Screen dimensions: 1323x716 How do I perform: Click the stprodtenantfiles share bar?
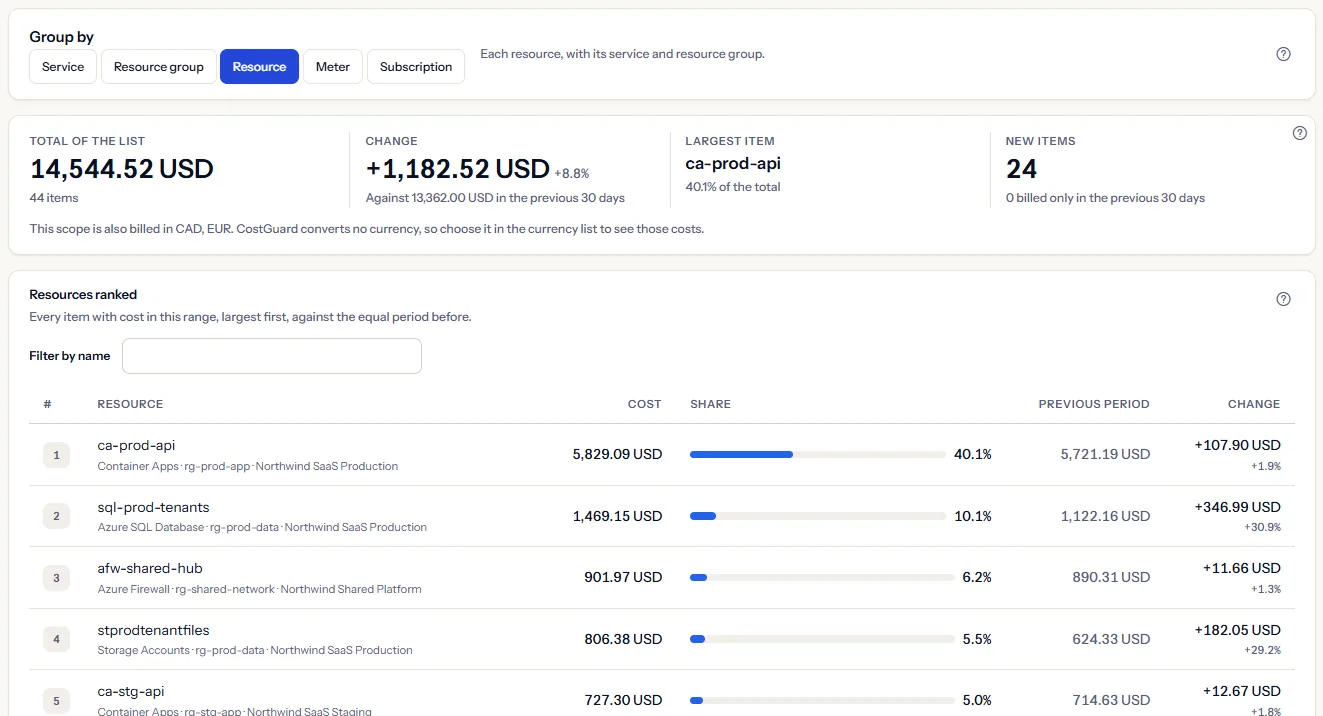pyautogui.click(x=822, y=639)
